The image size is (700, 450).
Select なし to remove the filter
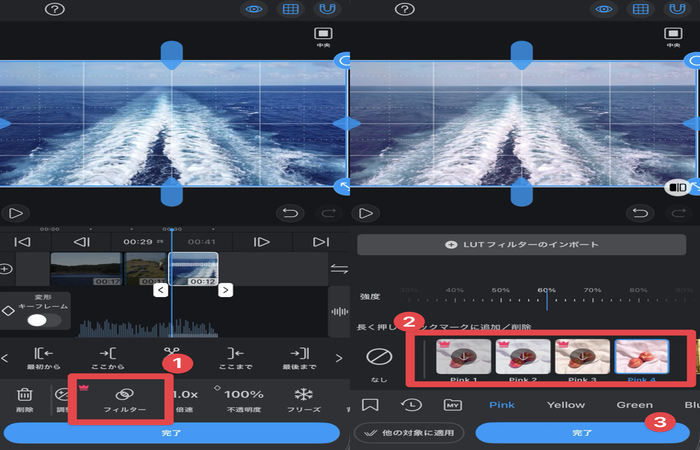tap(378, 361)
